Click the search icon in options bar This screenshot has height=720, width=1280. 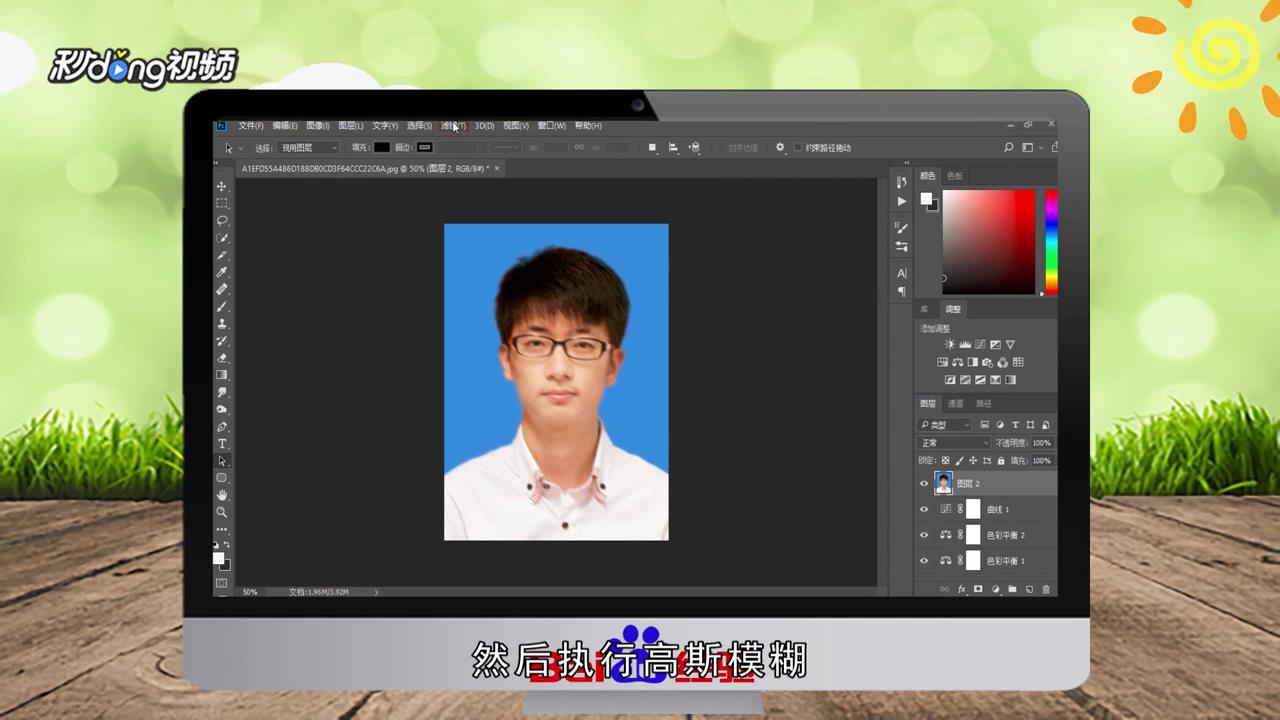tap(1008, 147)
